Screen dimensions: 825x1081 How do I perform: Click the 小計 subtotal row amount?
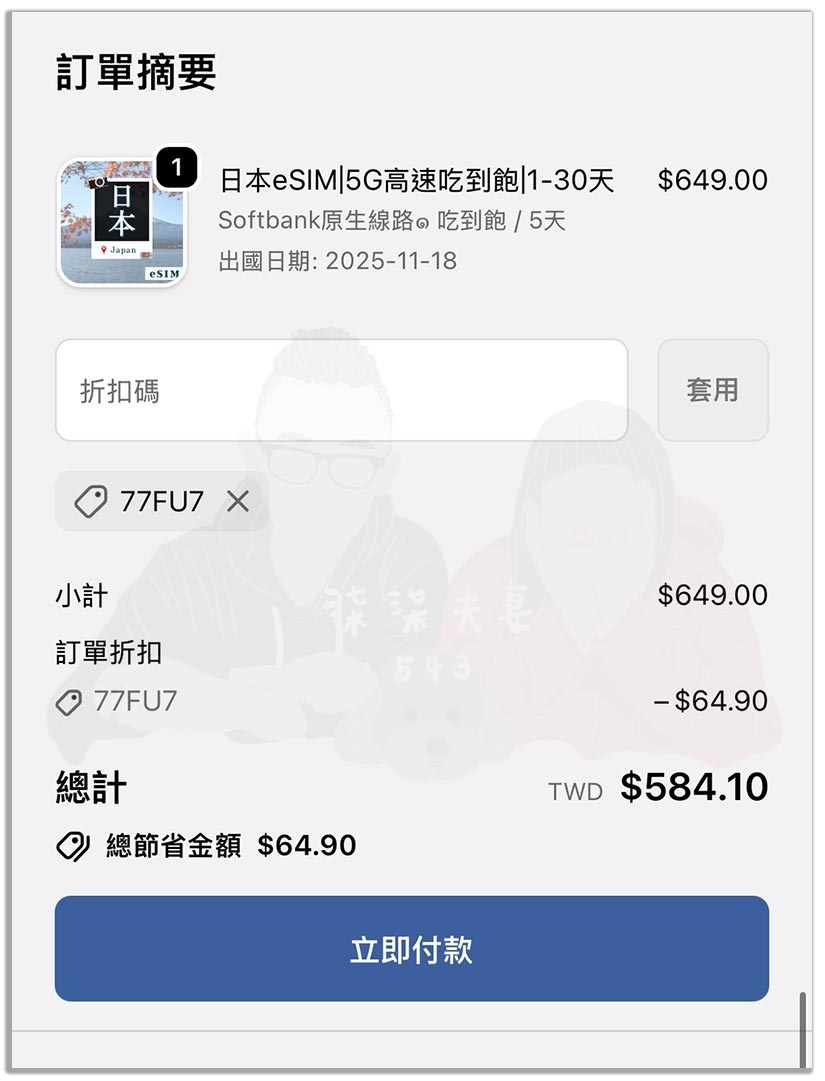[x=713, y=595]
